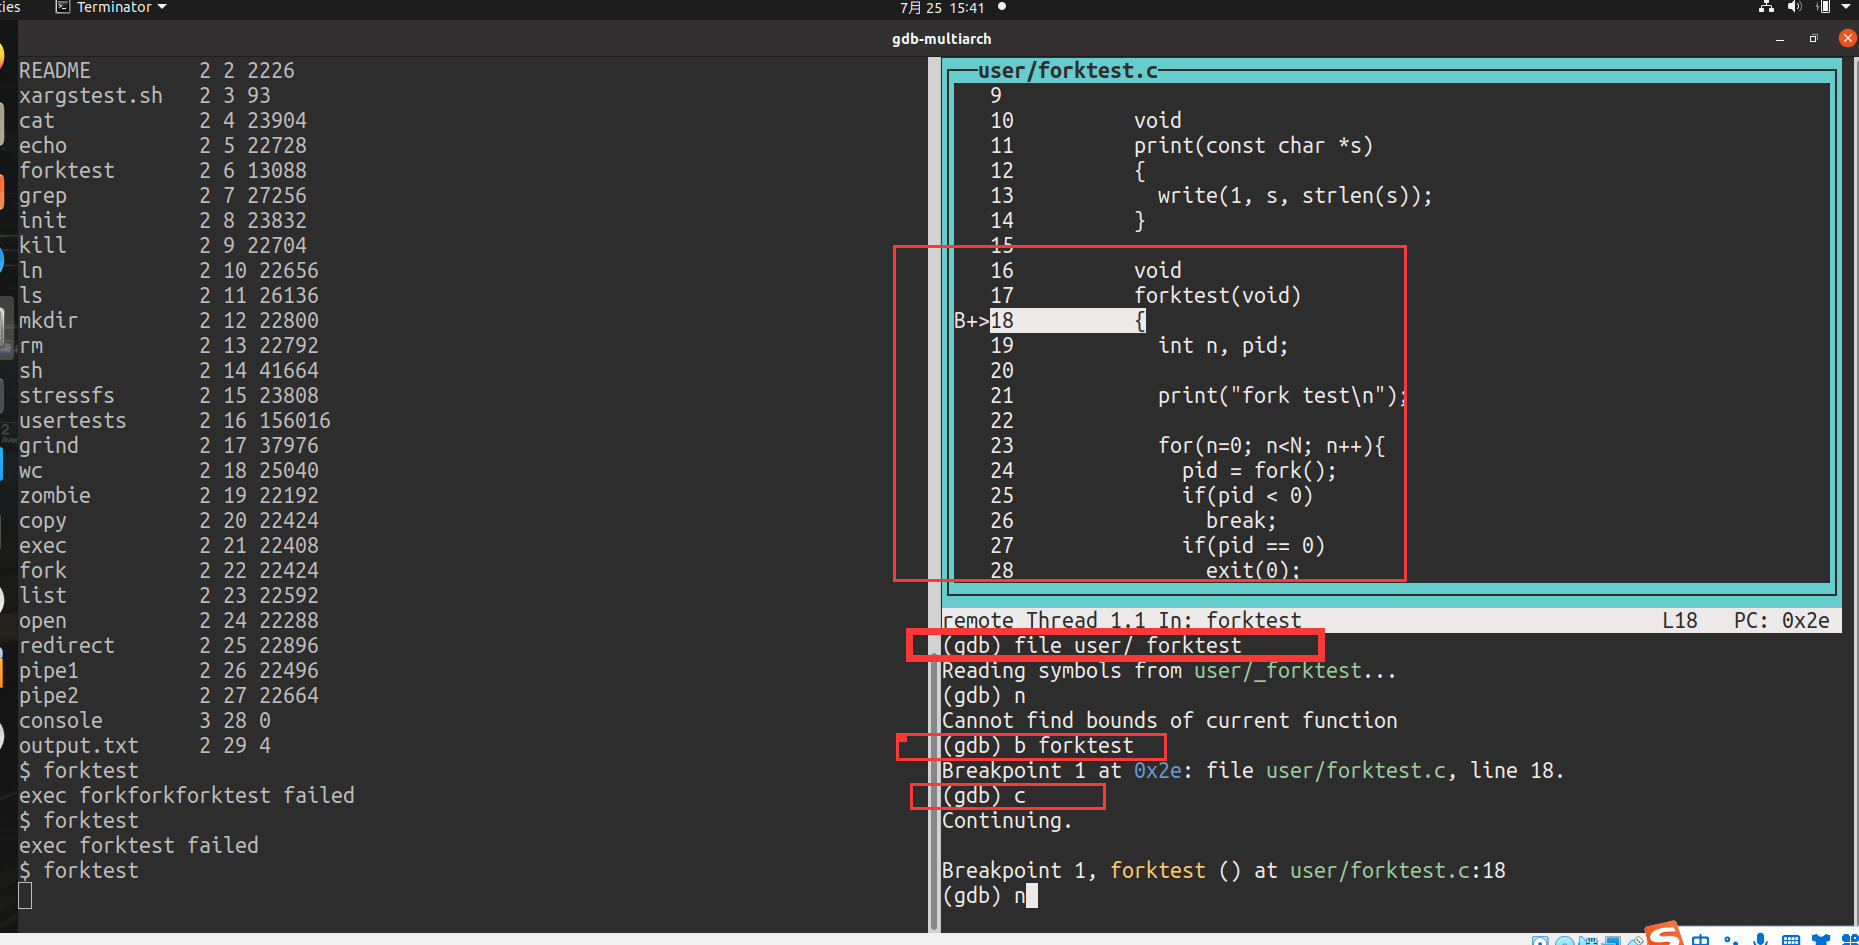The image size is (1859, 945).
Task: Expand the system status menu arrow top-right
Action: click(x=1846, y=8)
